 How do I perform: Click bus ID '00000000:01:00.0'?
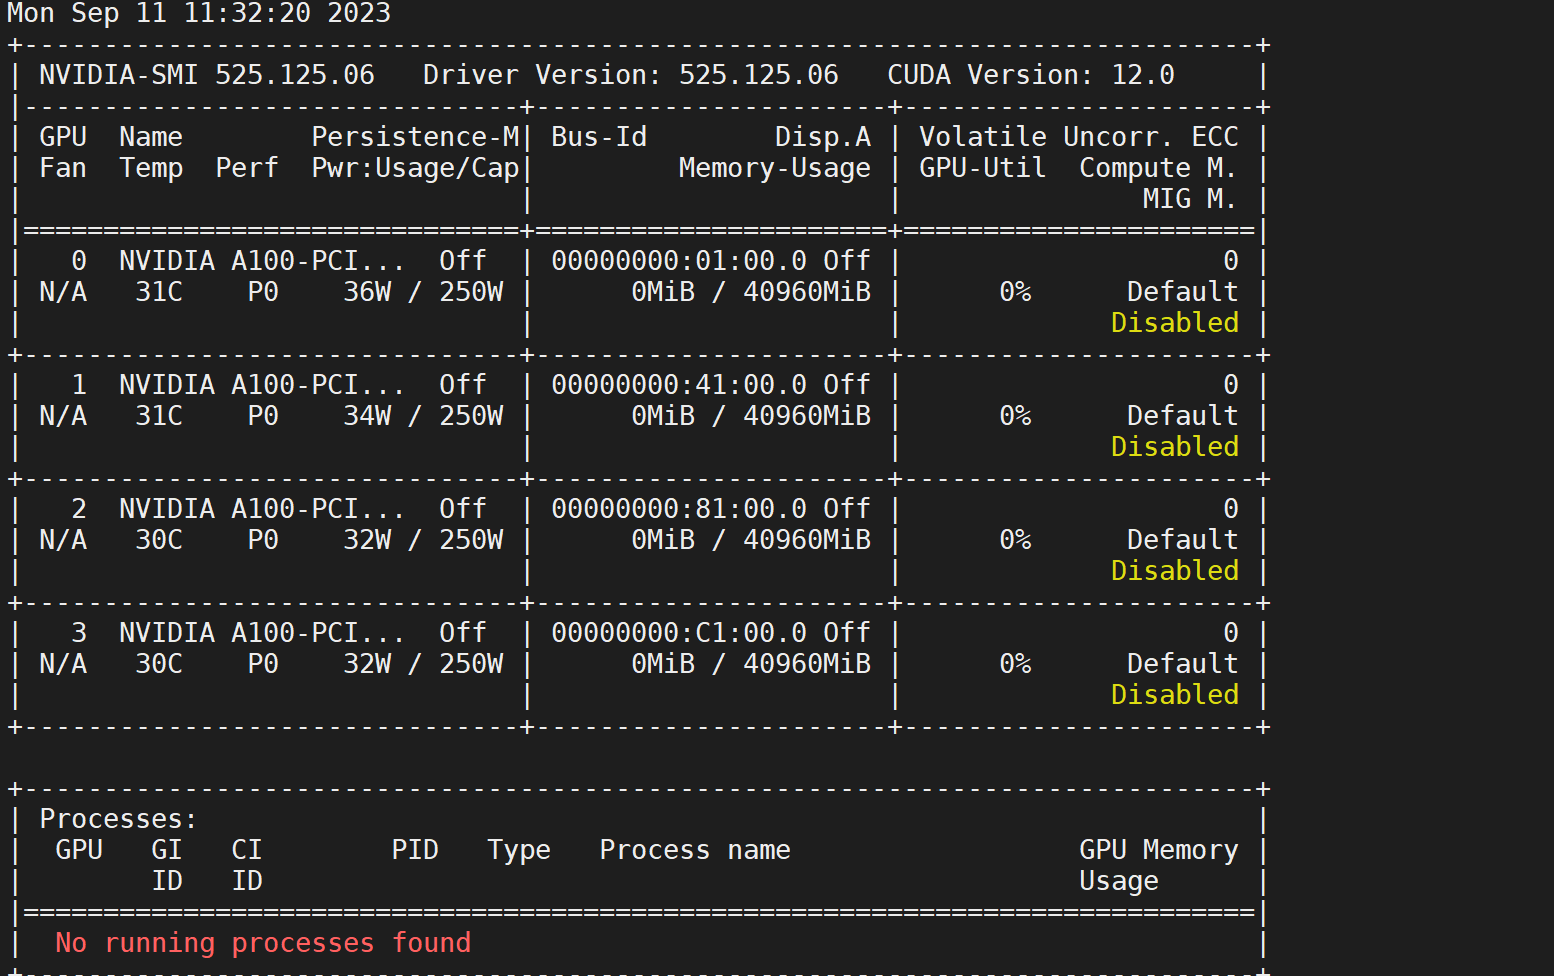point(679,261)
